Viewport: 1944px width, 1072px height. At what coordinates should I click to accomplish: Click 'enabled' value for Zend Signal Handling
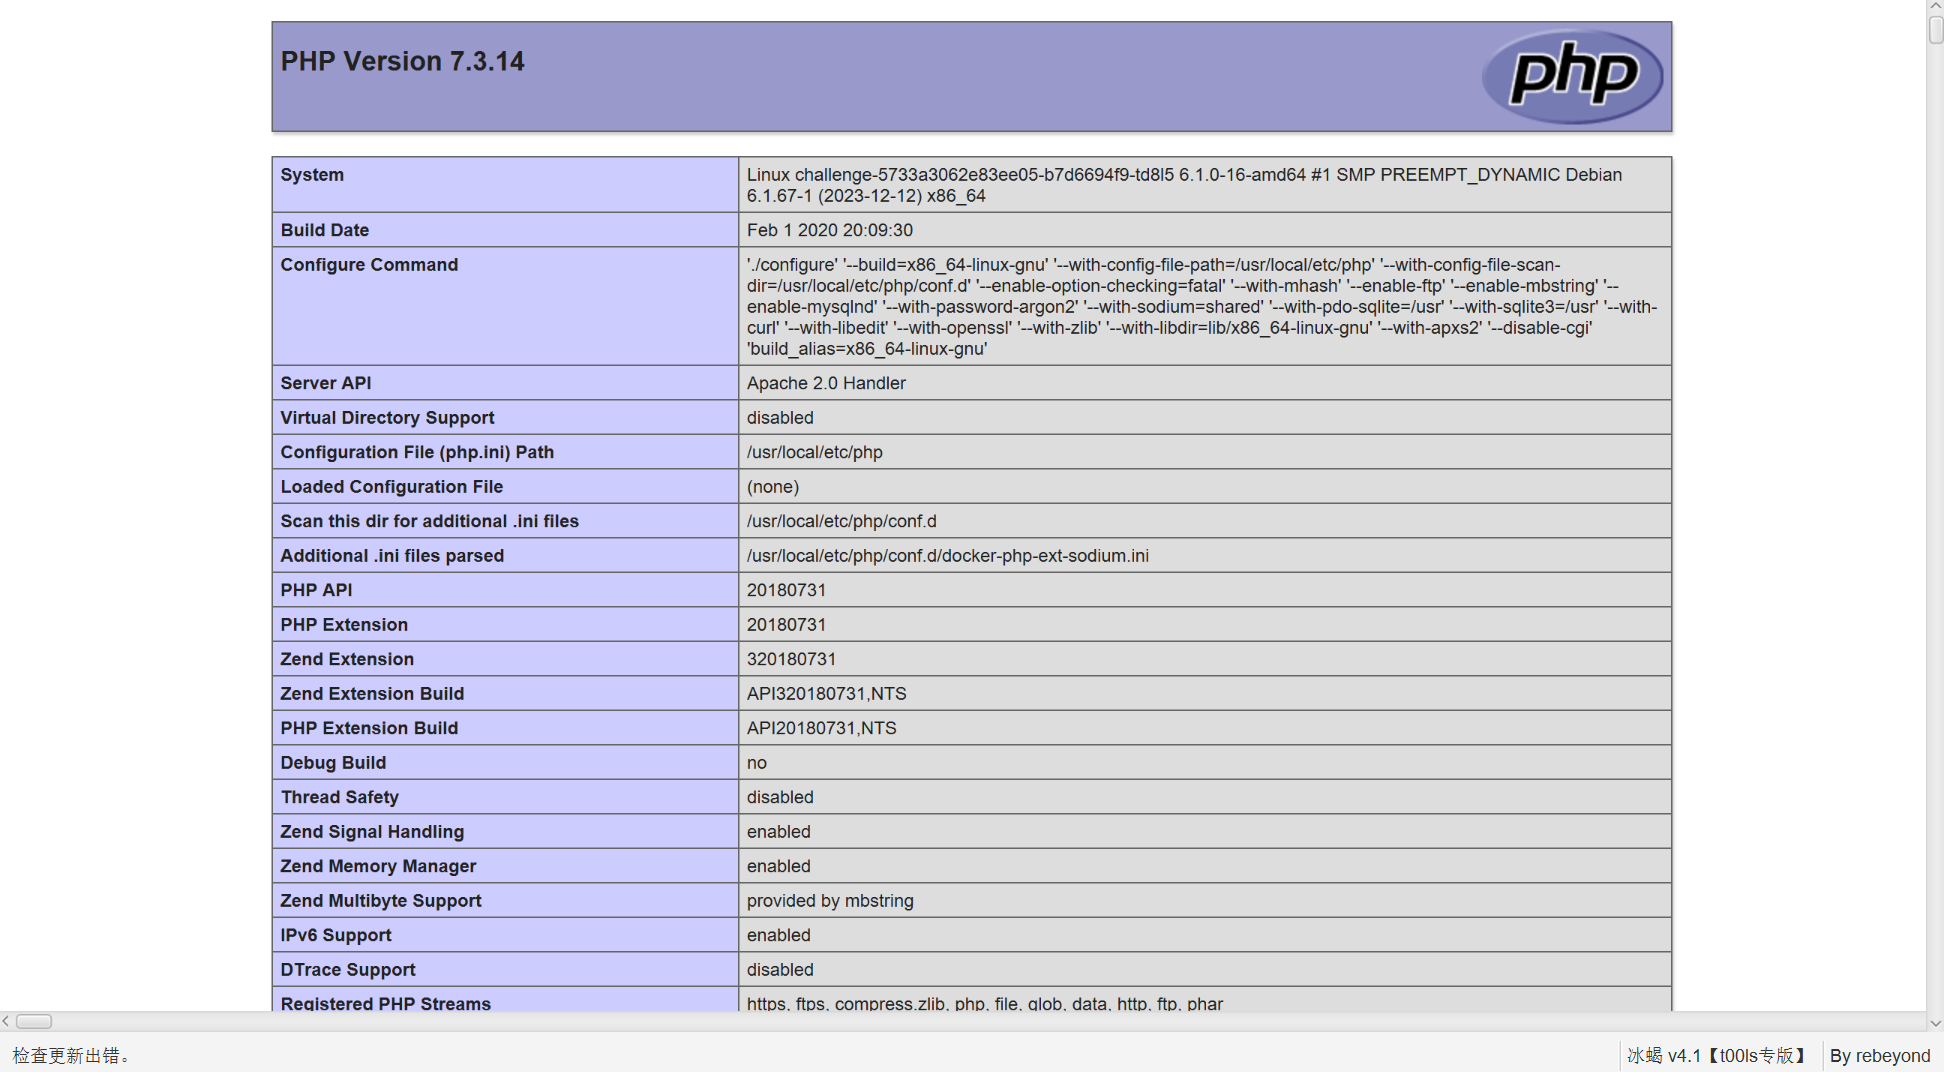pos(778,832)
